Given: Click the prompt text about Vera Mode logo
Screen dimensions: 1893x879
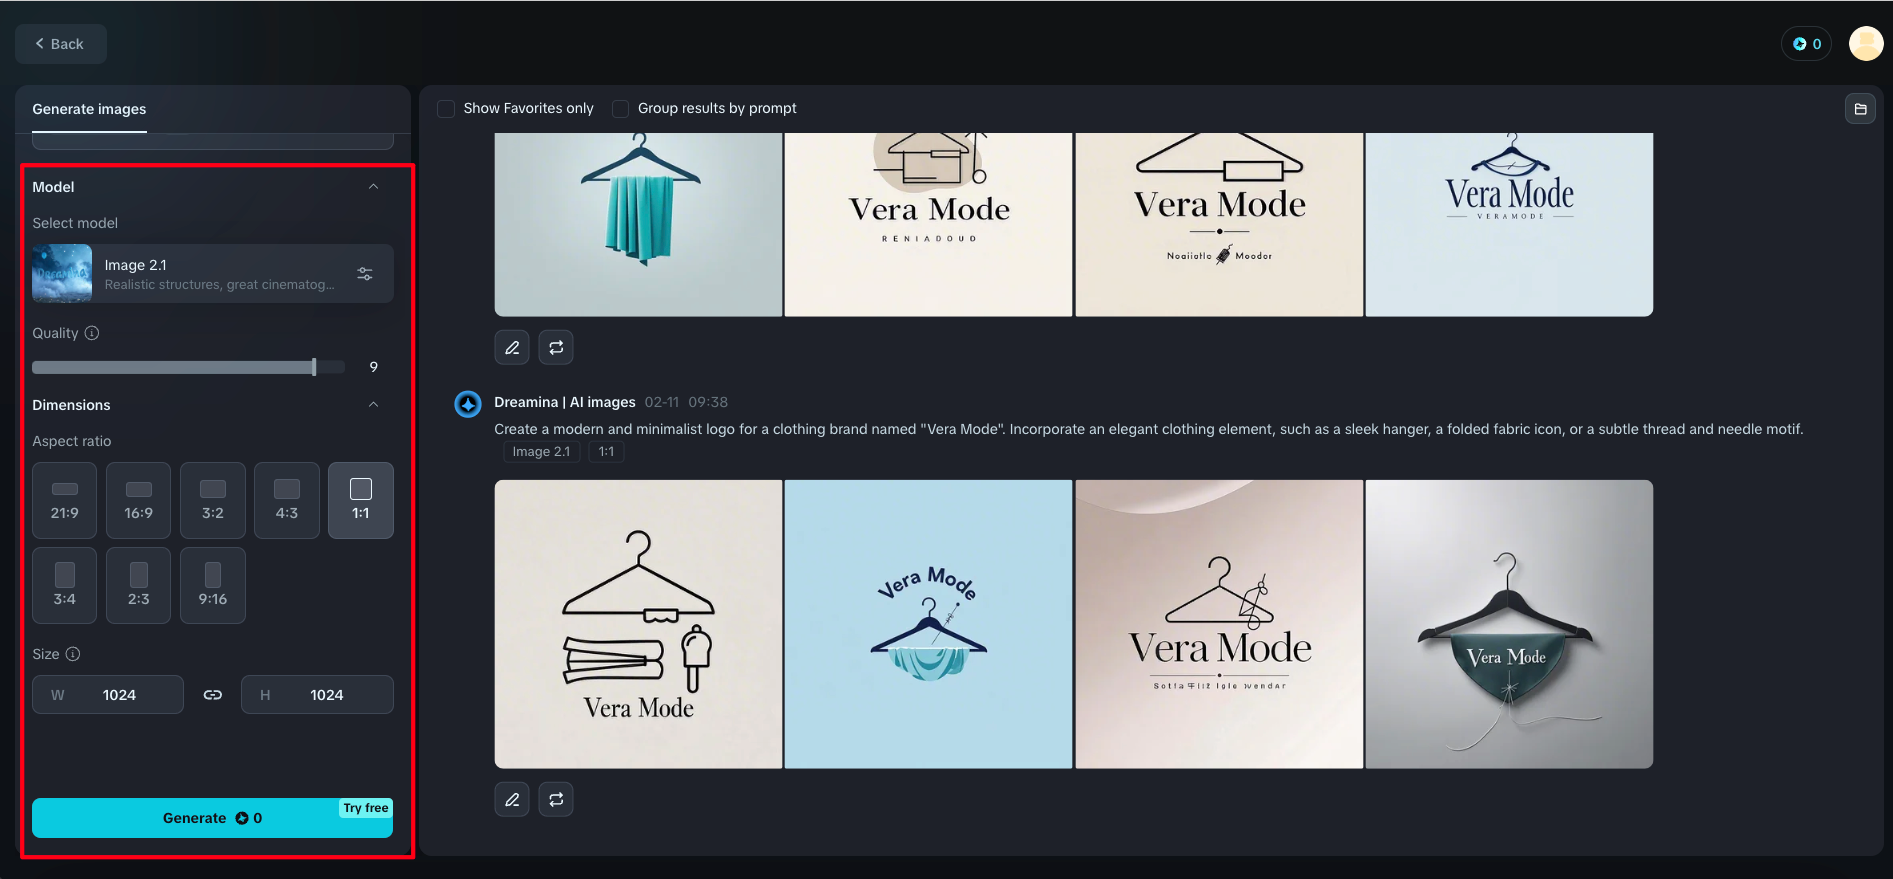Looking at the screenshot, I should tap(1149, 429).
